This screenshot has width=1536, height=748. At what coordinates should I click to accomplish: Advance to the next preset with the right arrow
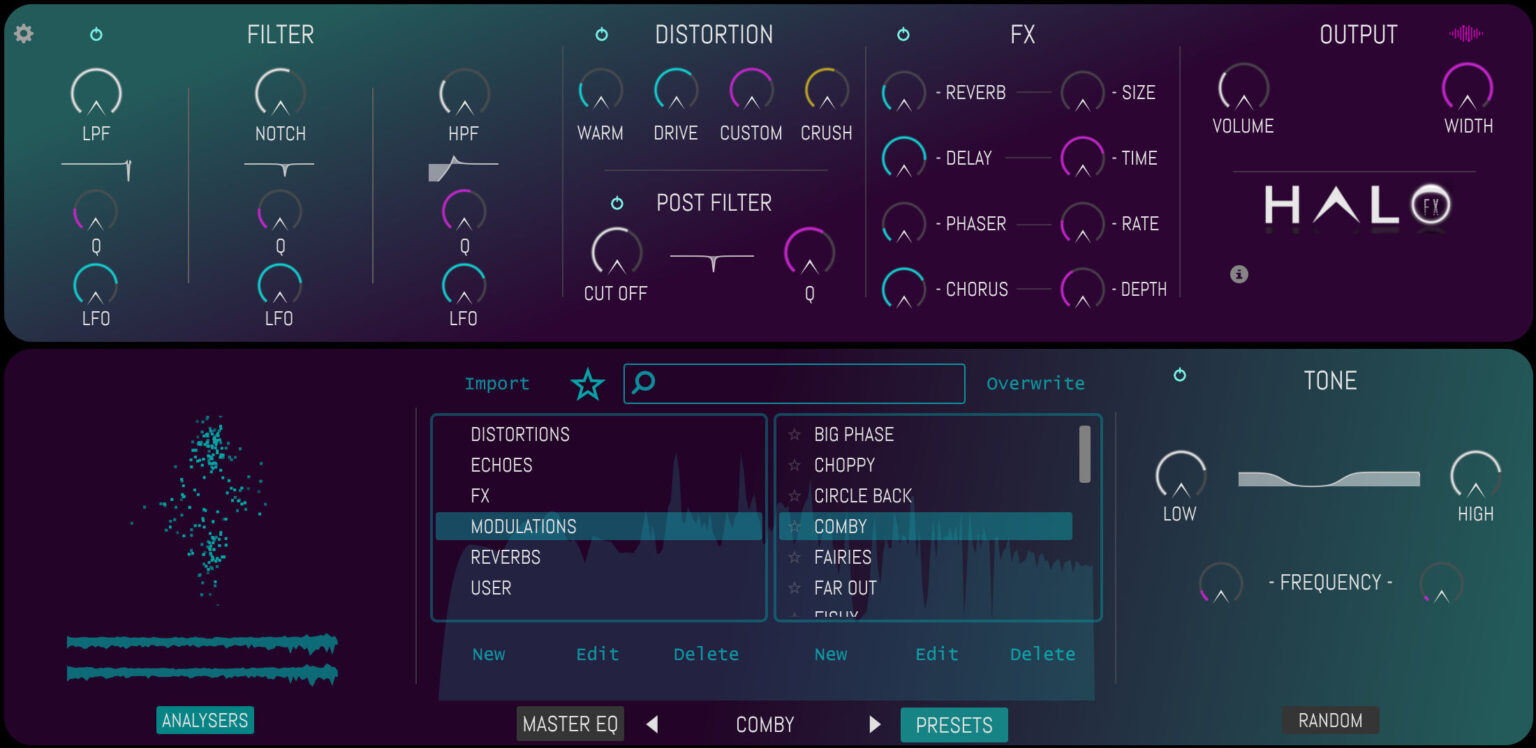(x=875, y=724)
